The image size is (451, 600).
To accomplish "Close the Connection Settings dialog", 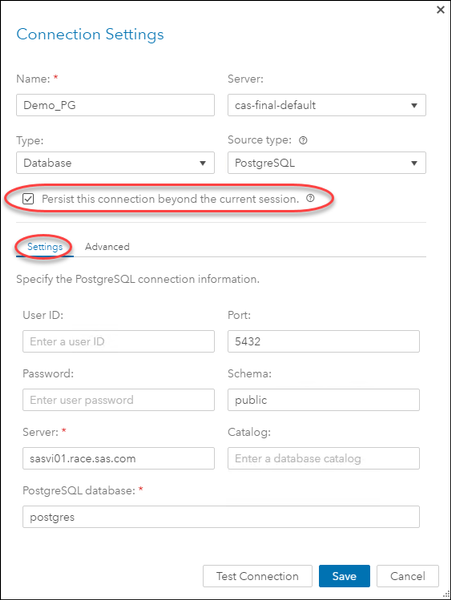I will pyautogui.click(x=441, y=10).
